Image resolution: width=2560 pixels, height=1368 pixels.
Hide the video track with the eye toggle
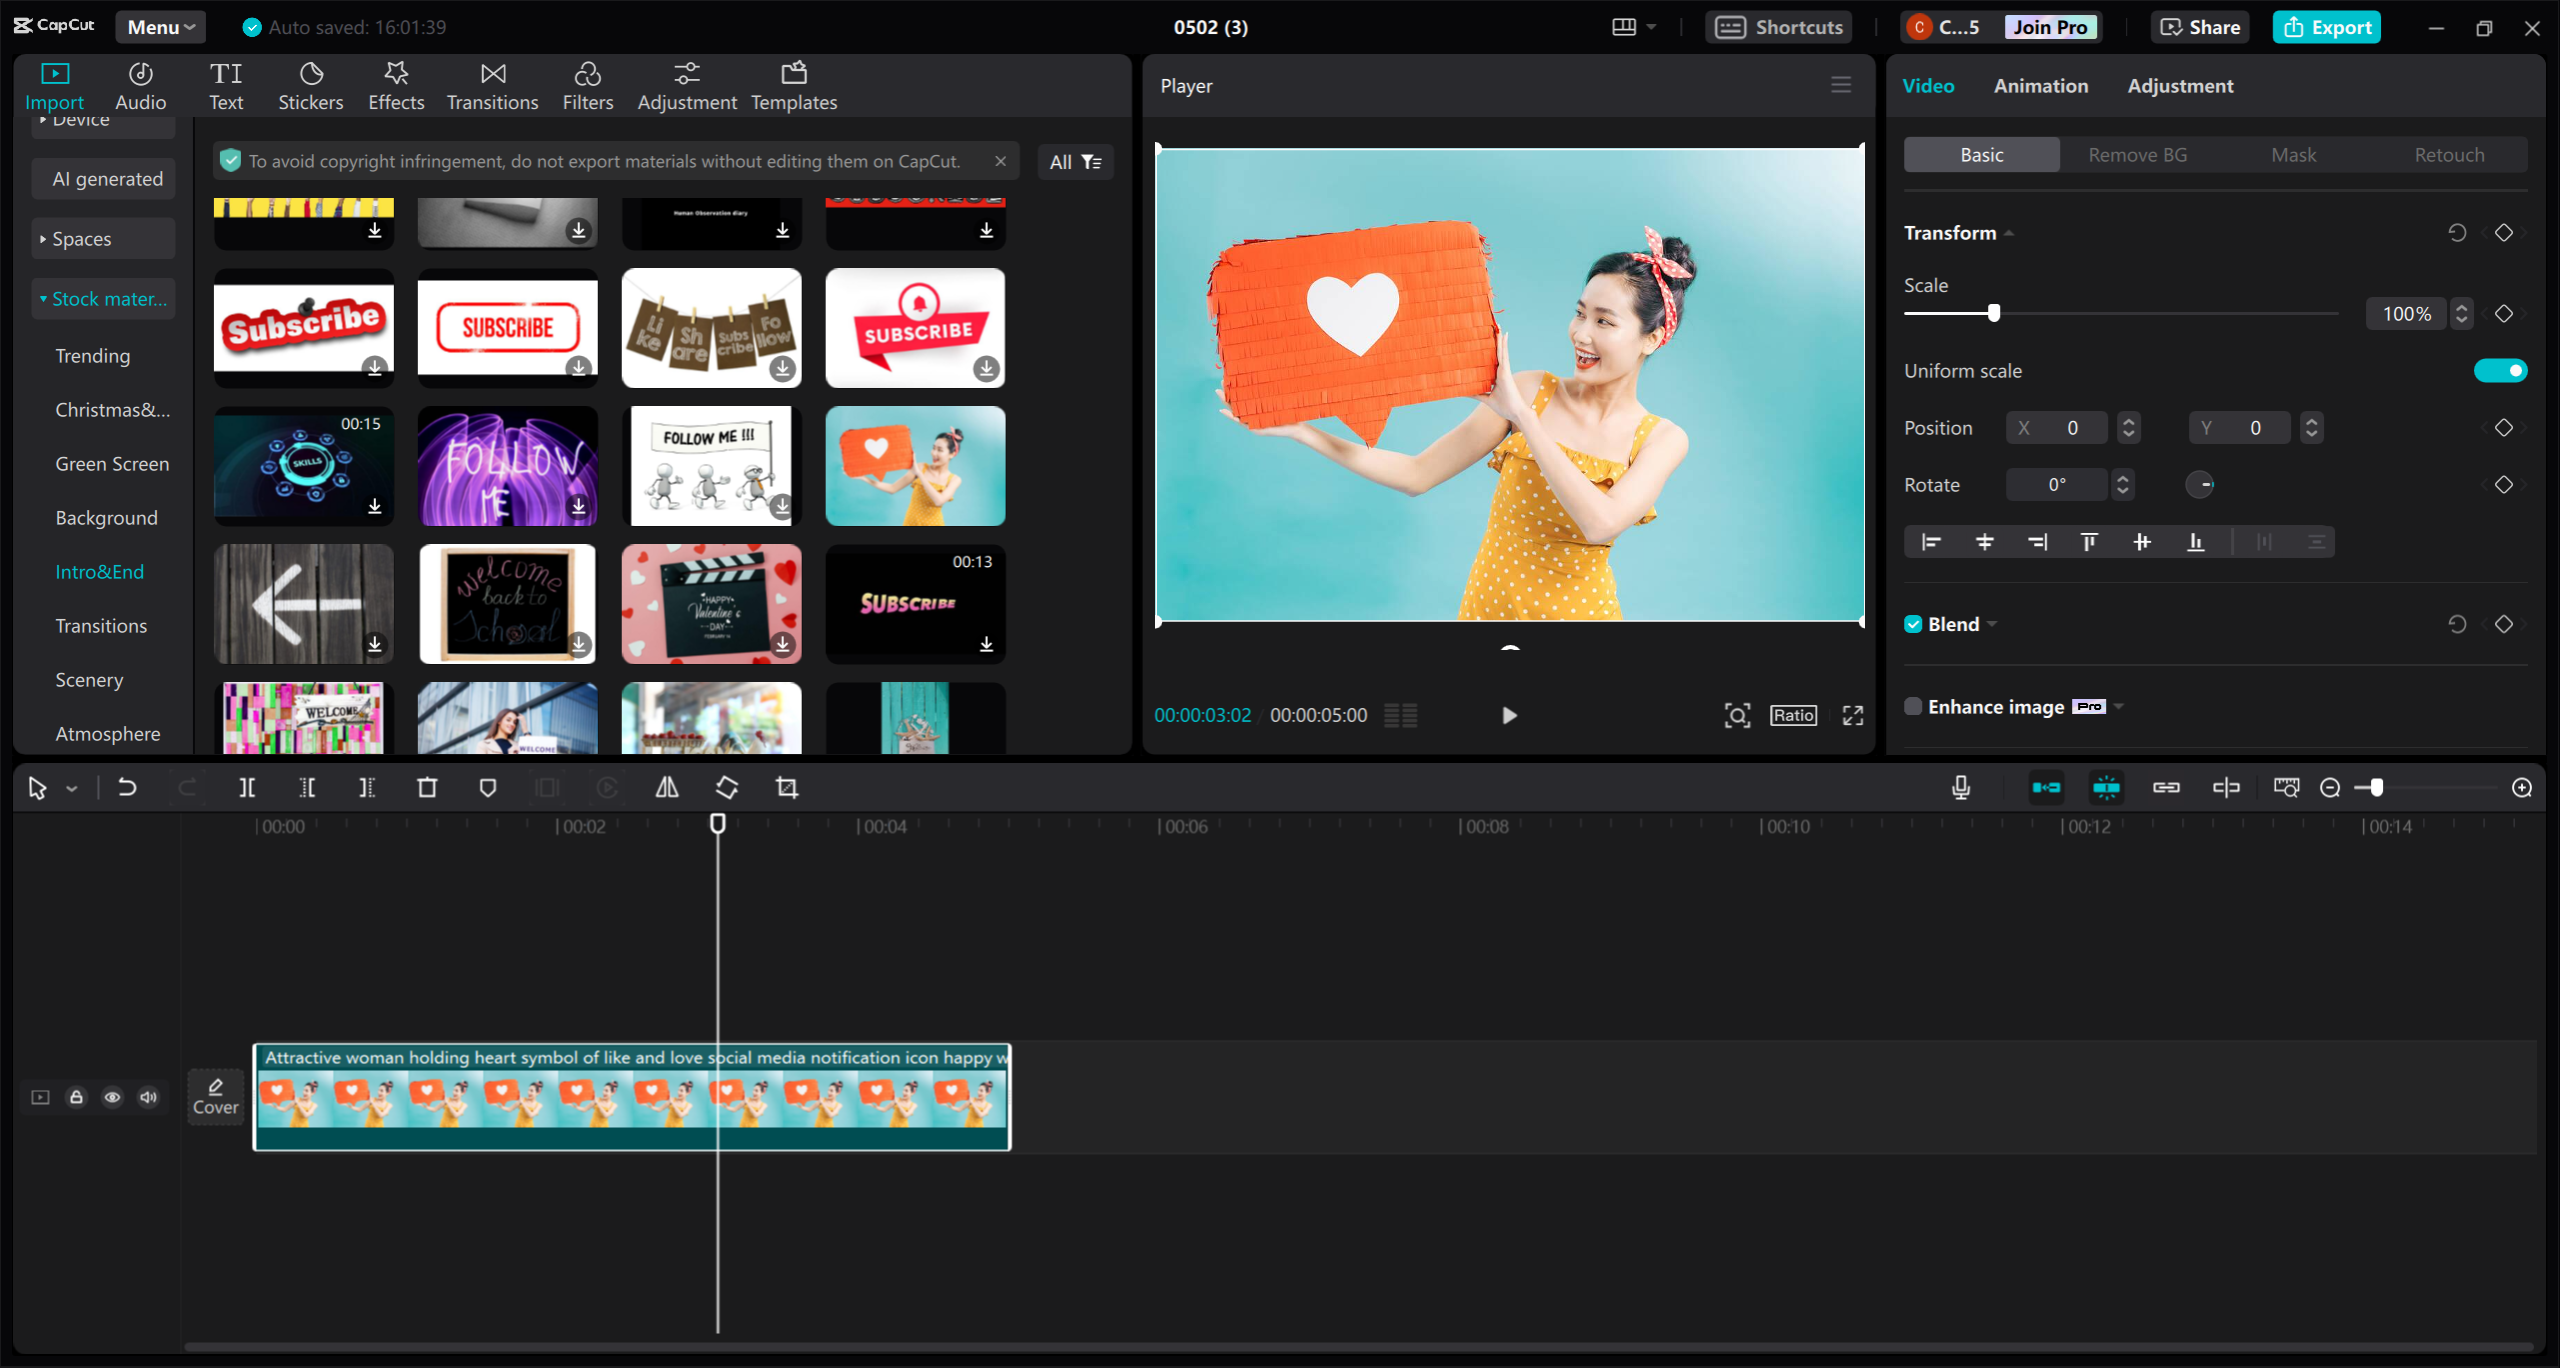[x=112, y=1097]
